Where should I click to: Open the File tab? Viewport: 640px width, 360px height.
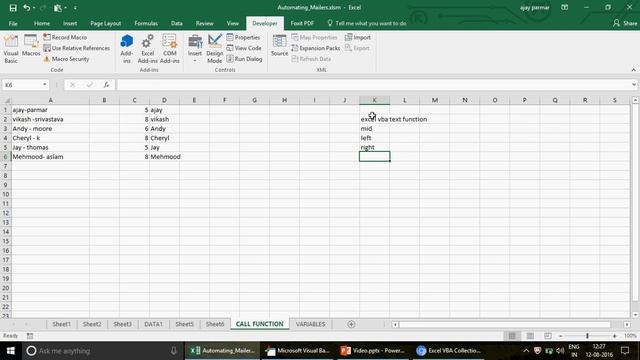13,23
